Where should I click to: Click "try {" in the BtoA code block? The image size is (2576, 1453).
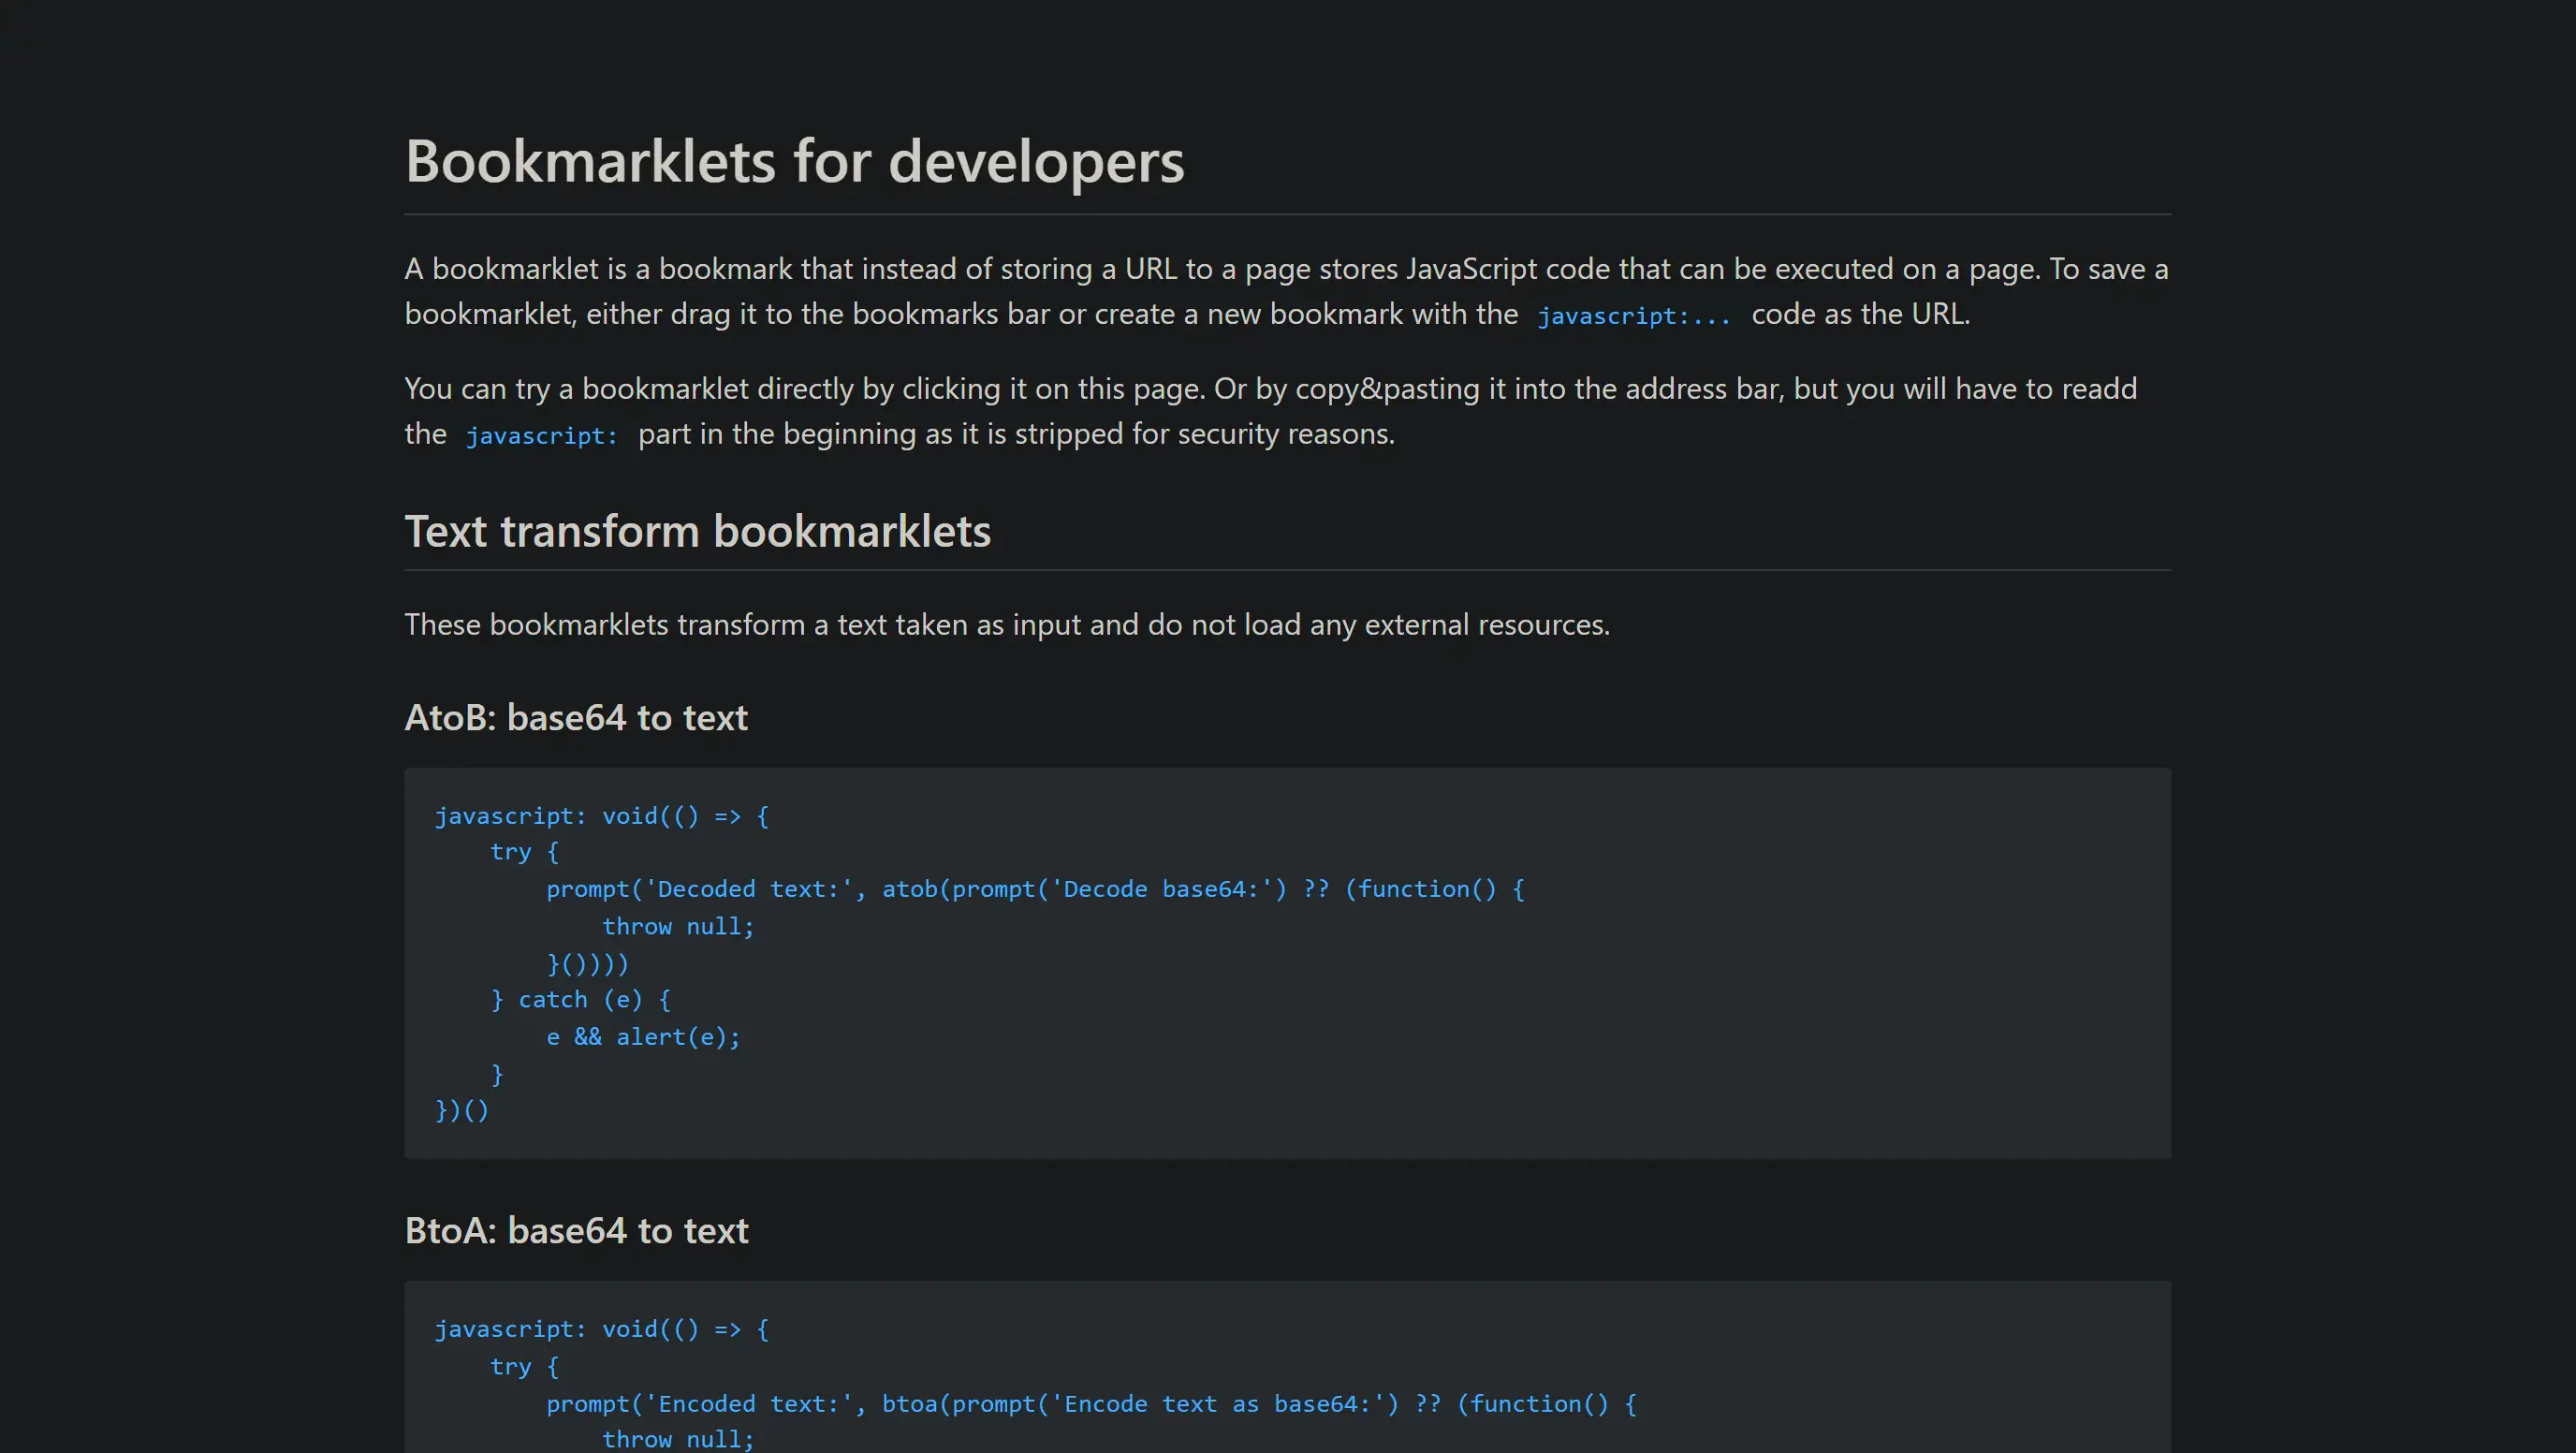[524, 1367]
